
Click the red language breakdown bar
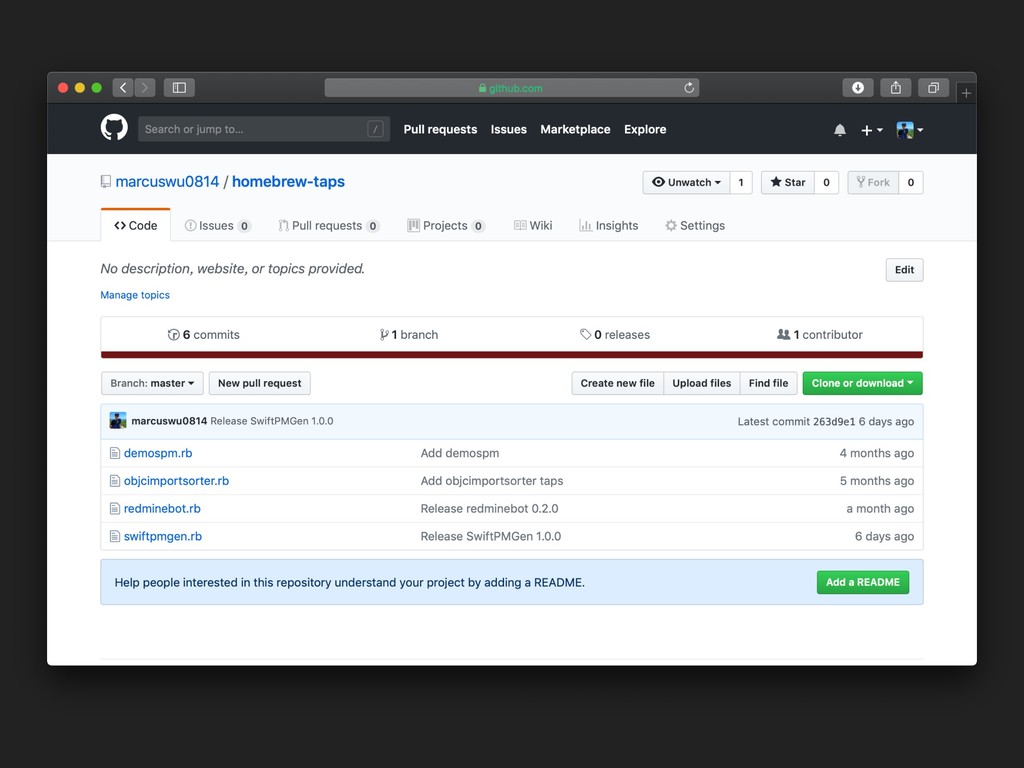512,355
